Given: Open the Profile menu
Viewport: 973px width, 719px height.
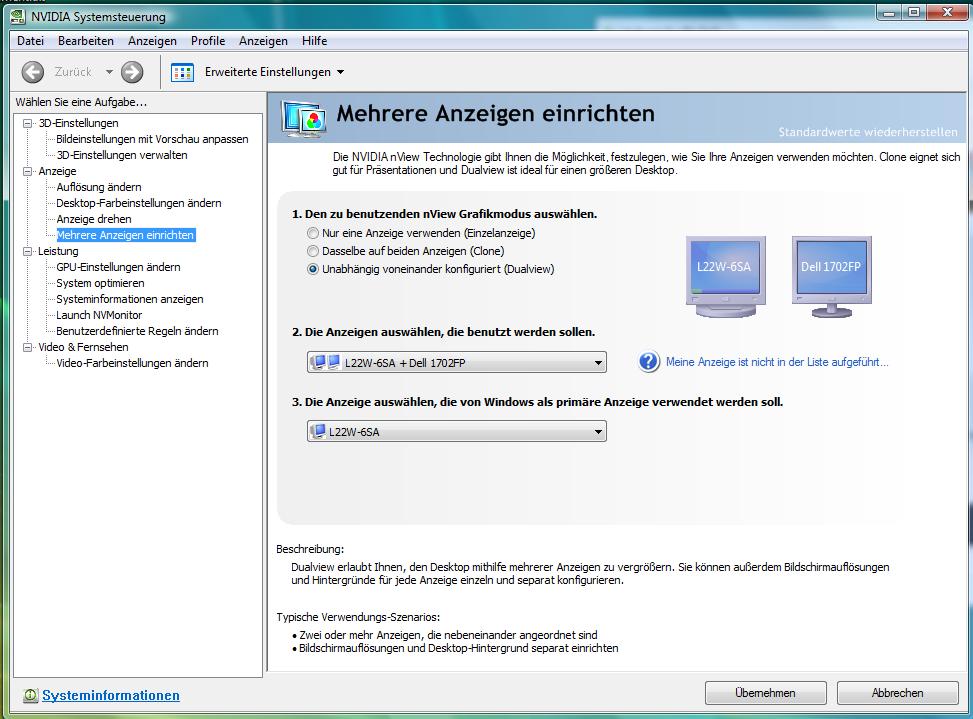Looking at the screenshot, I should click(x=208, y=41).
